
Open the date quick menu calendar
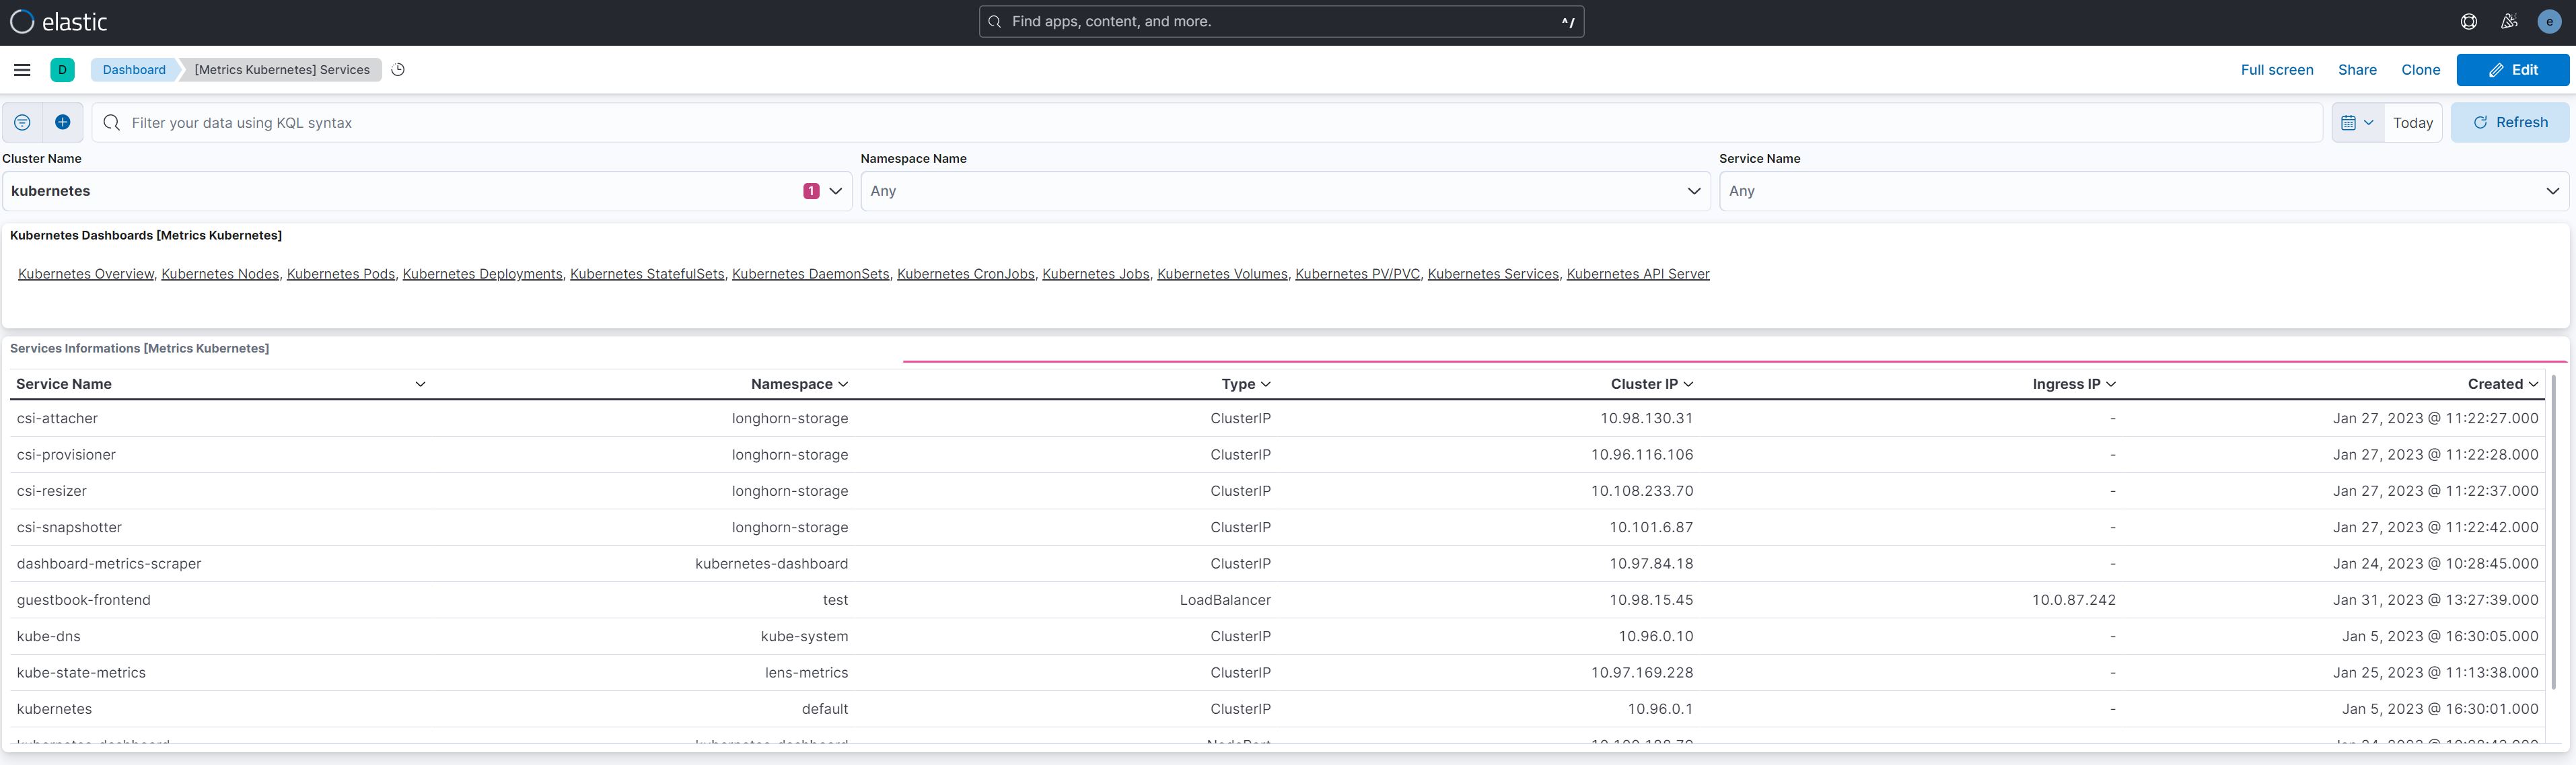point(2358,122)
